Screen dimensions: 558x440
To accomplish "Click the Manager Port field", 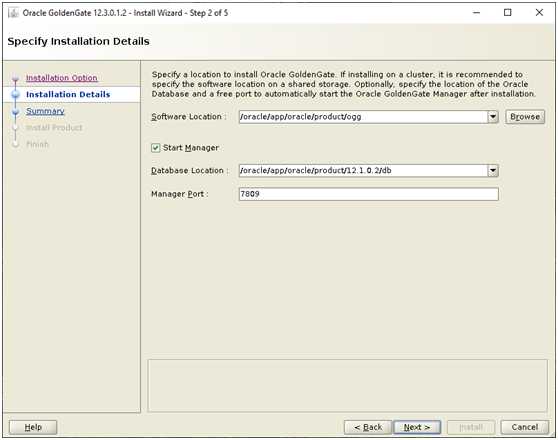I will click(x=369, y=194).
